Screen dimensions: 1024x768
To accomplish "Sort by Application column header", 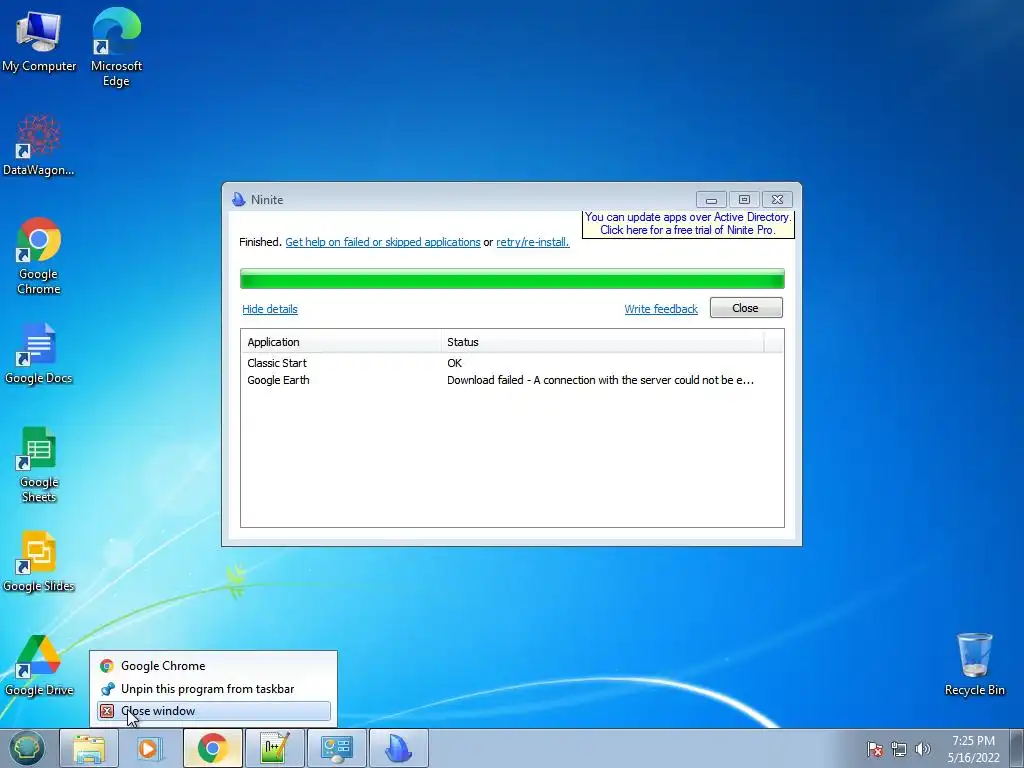I will pos(341,342).
